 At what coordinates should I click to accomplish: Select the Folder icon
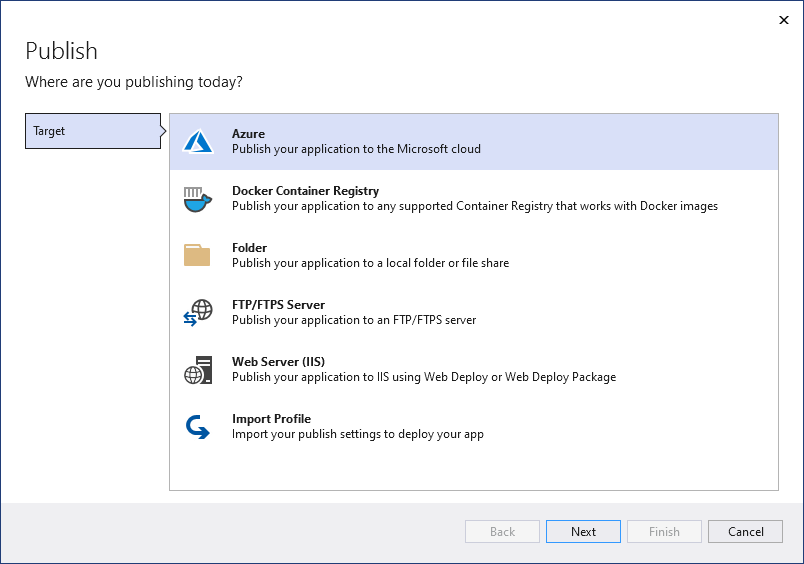point(198,256)
